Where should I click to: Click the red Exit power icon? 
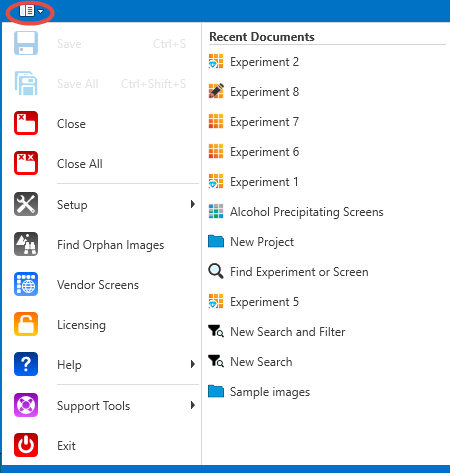(26, 445)
